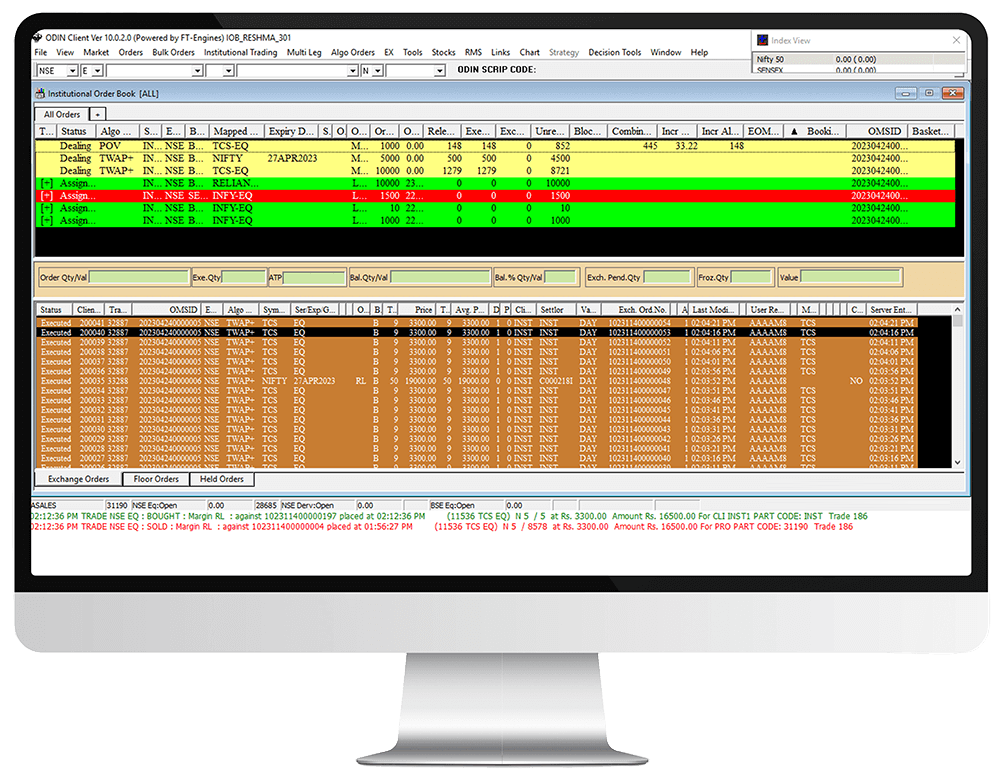Click the Froz.Qty field
The width and height of the screenshot is (1000, 782).
pos(751,277)
